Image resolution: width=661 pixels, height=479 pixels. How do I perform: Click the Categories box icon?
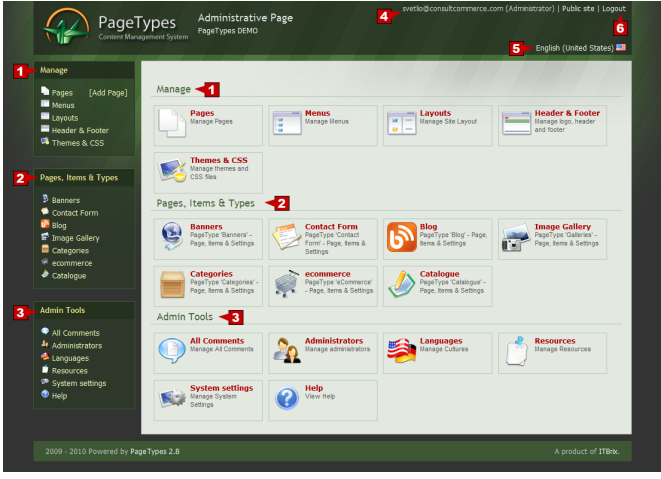[x=172, y=284]
